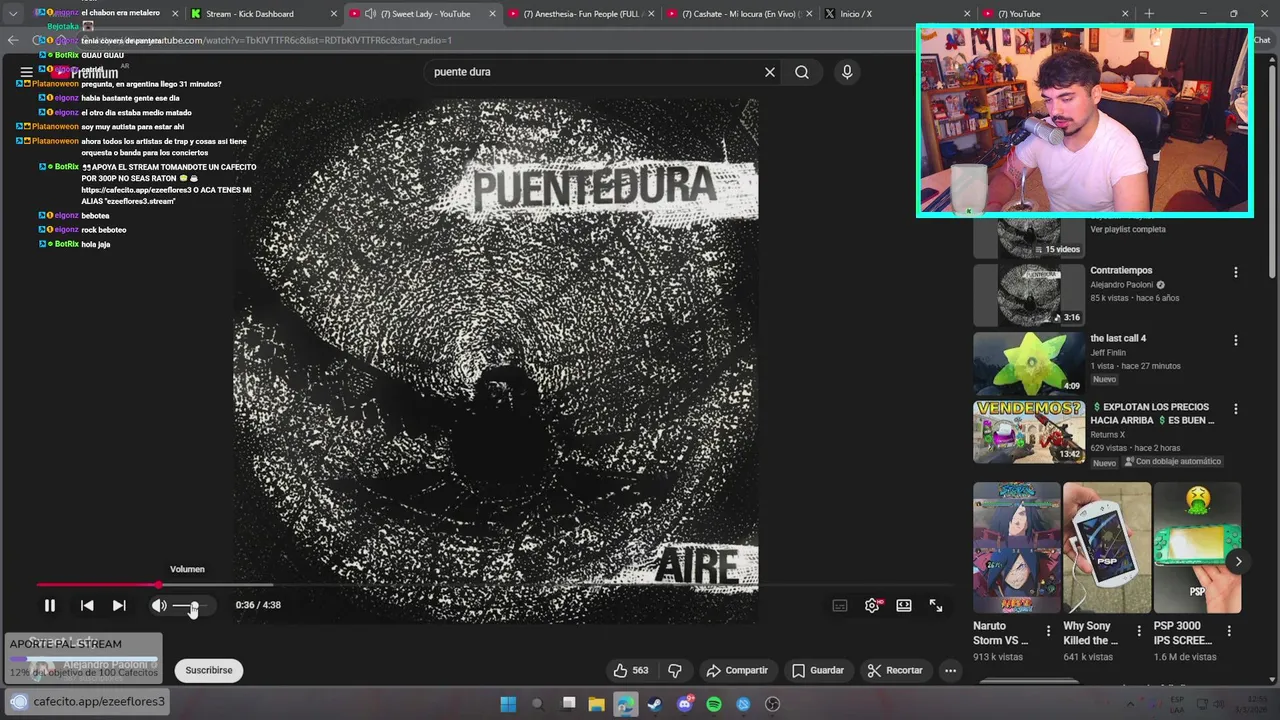The width and height of the screenshot is (1280, 720).
Task: Click 'Ver playlist completa' link
Action: point(1128,229)
